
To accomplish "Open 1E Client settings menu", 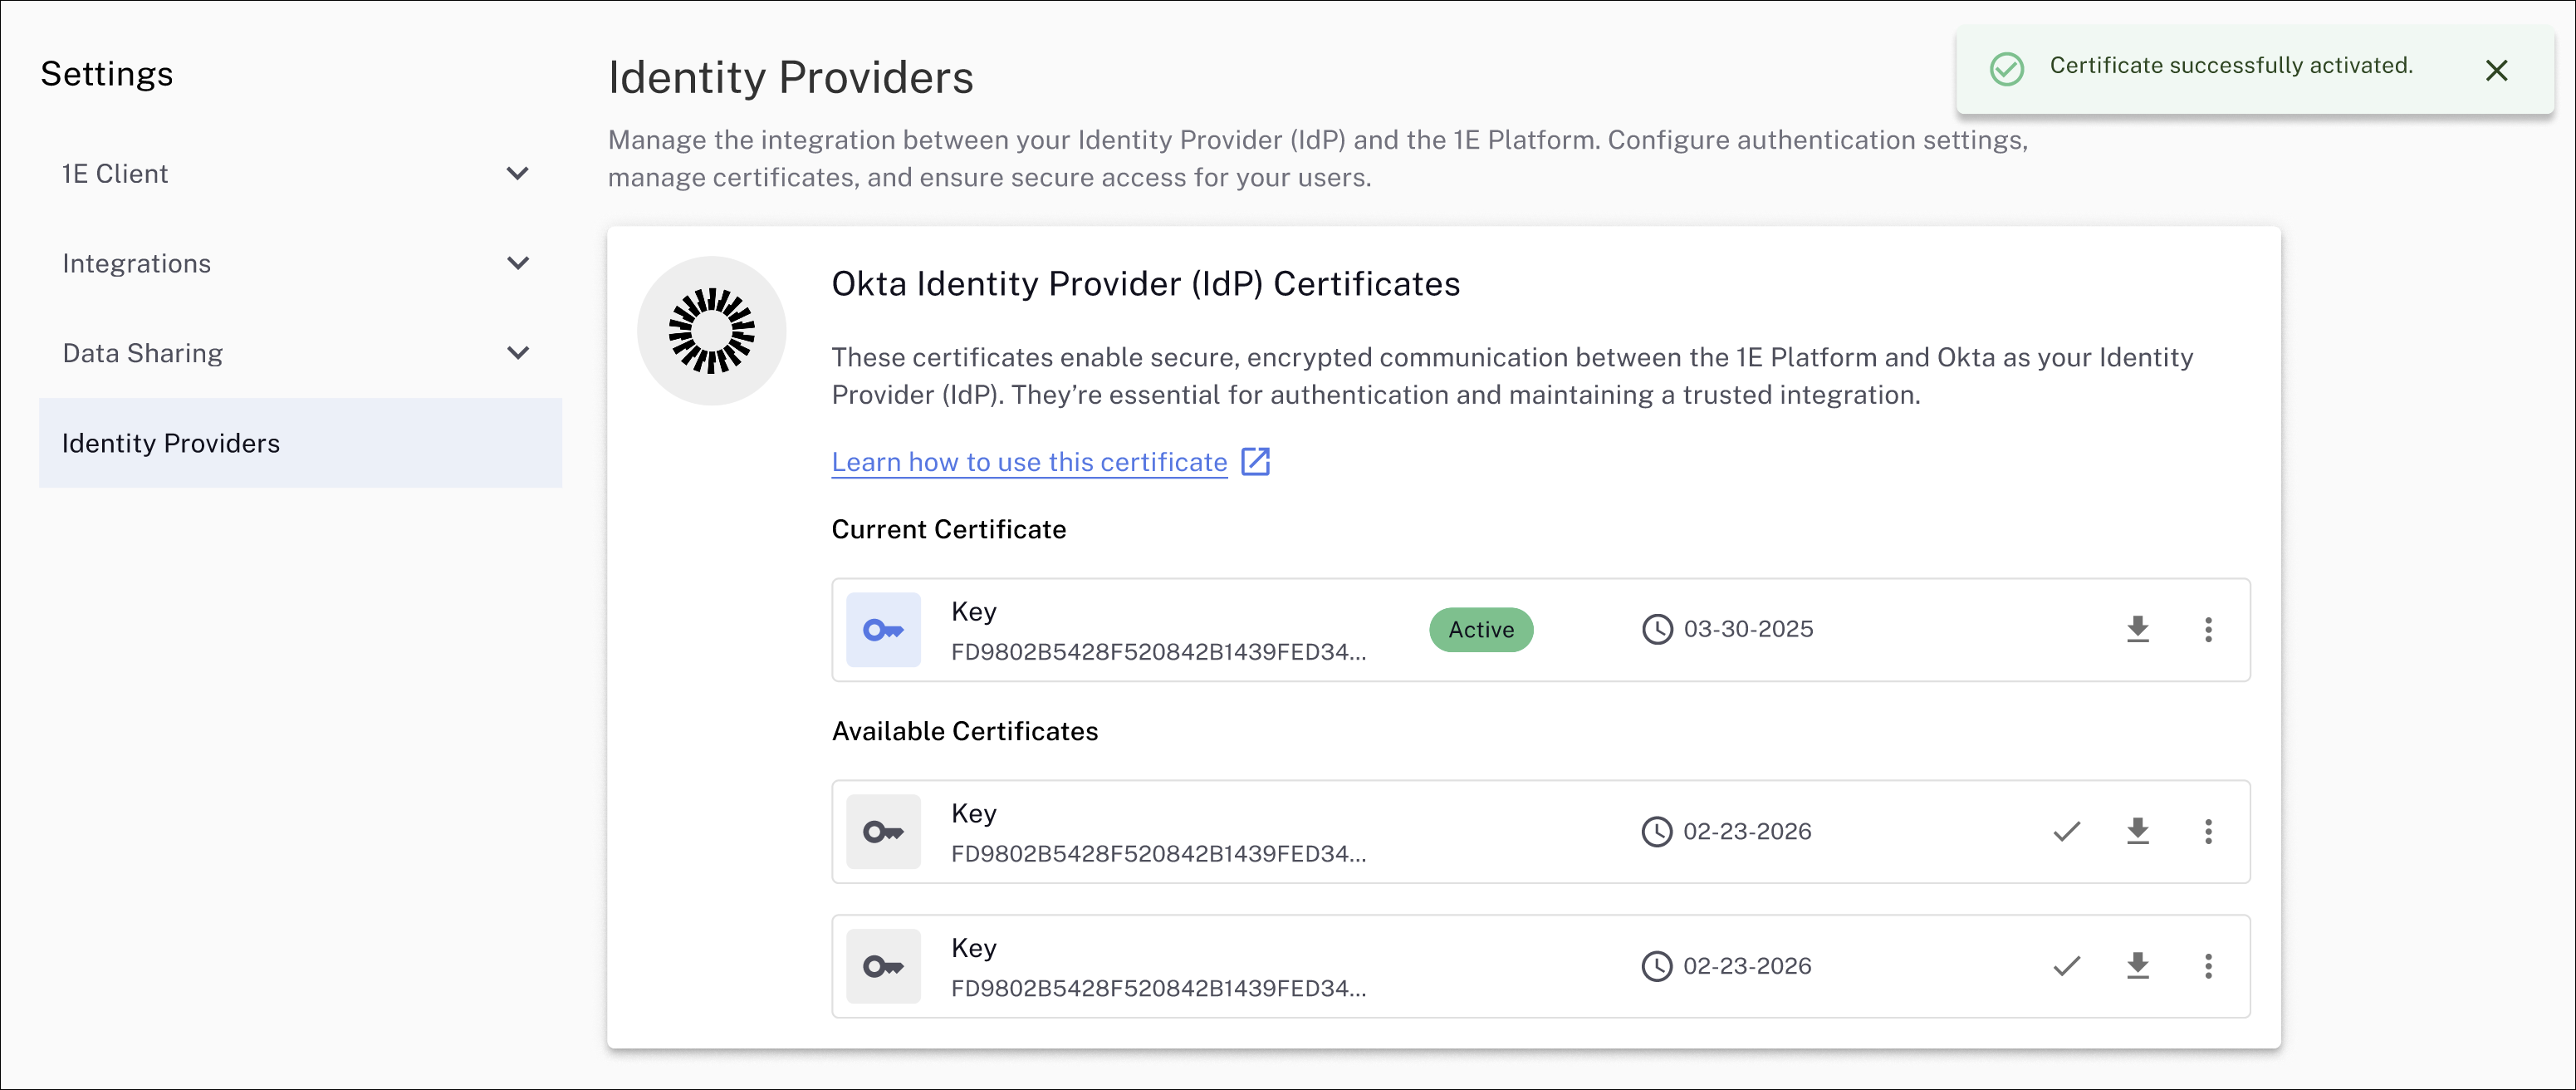I will click(x=300, y=173).
